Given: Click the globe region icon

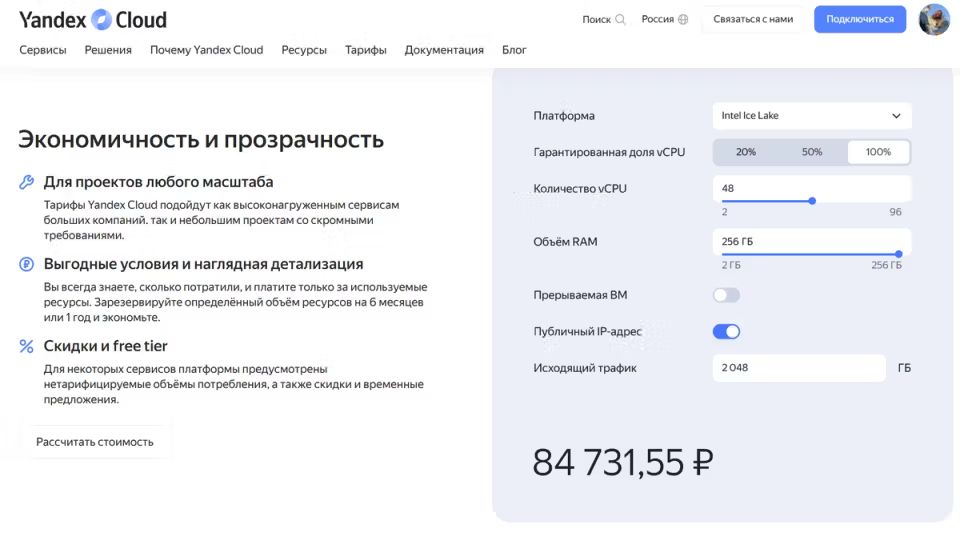Looking at the screenshot, I should [683, 19].
